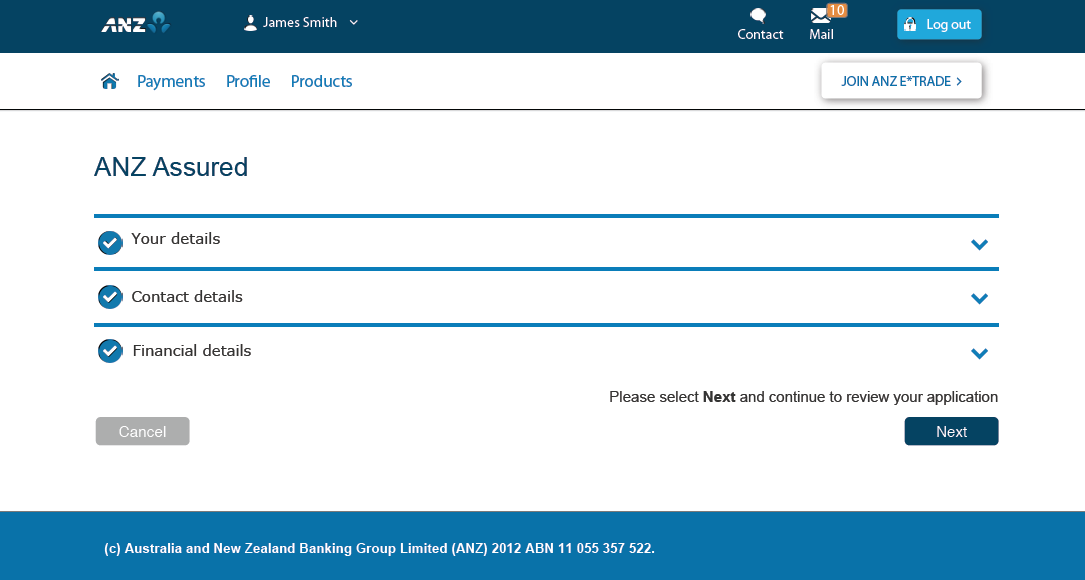Open the Contact speech bubble icon
Viewport: 1085px width, 580px height.
[758, 15]
